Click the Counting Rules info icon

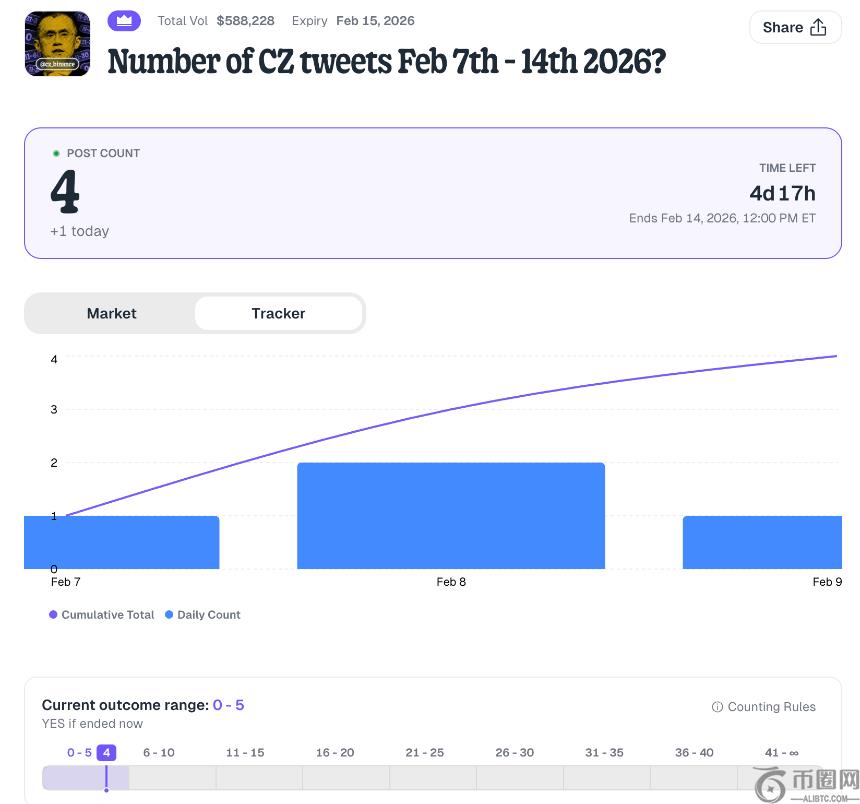717,707
